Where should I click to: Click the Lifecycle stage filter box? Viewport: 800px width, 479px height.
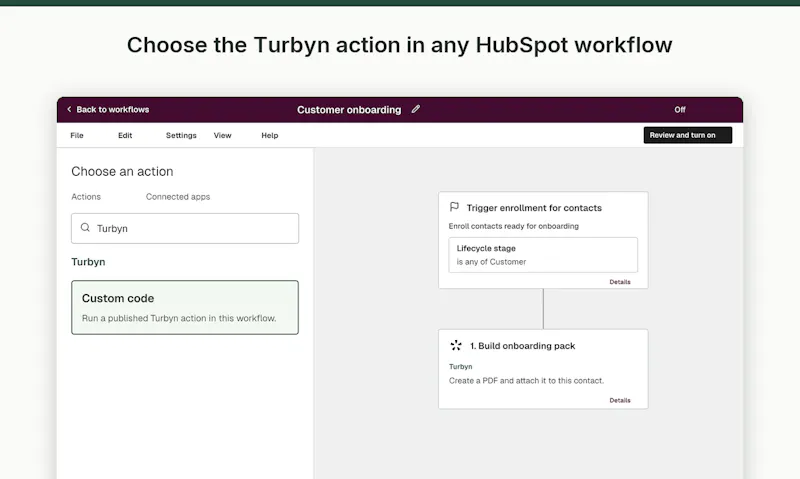[x=543, y=255]
